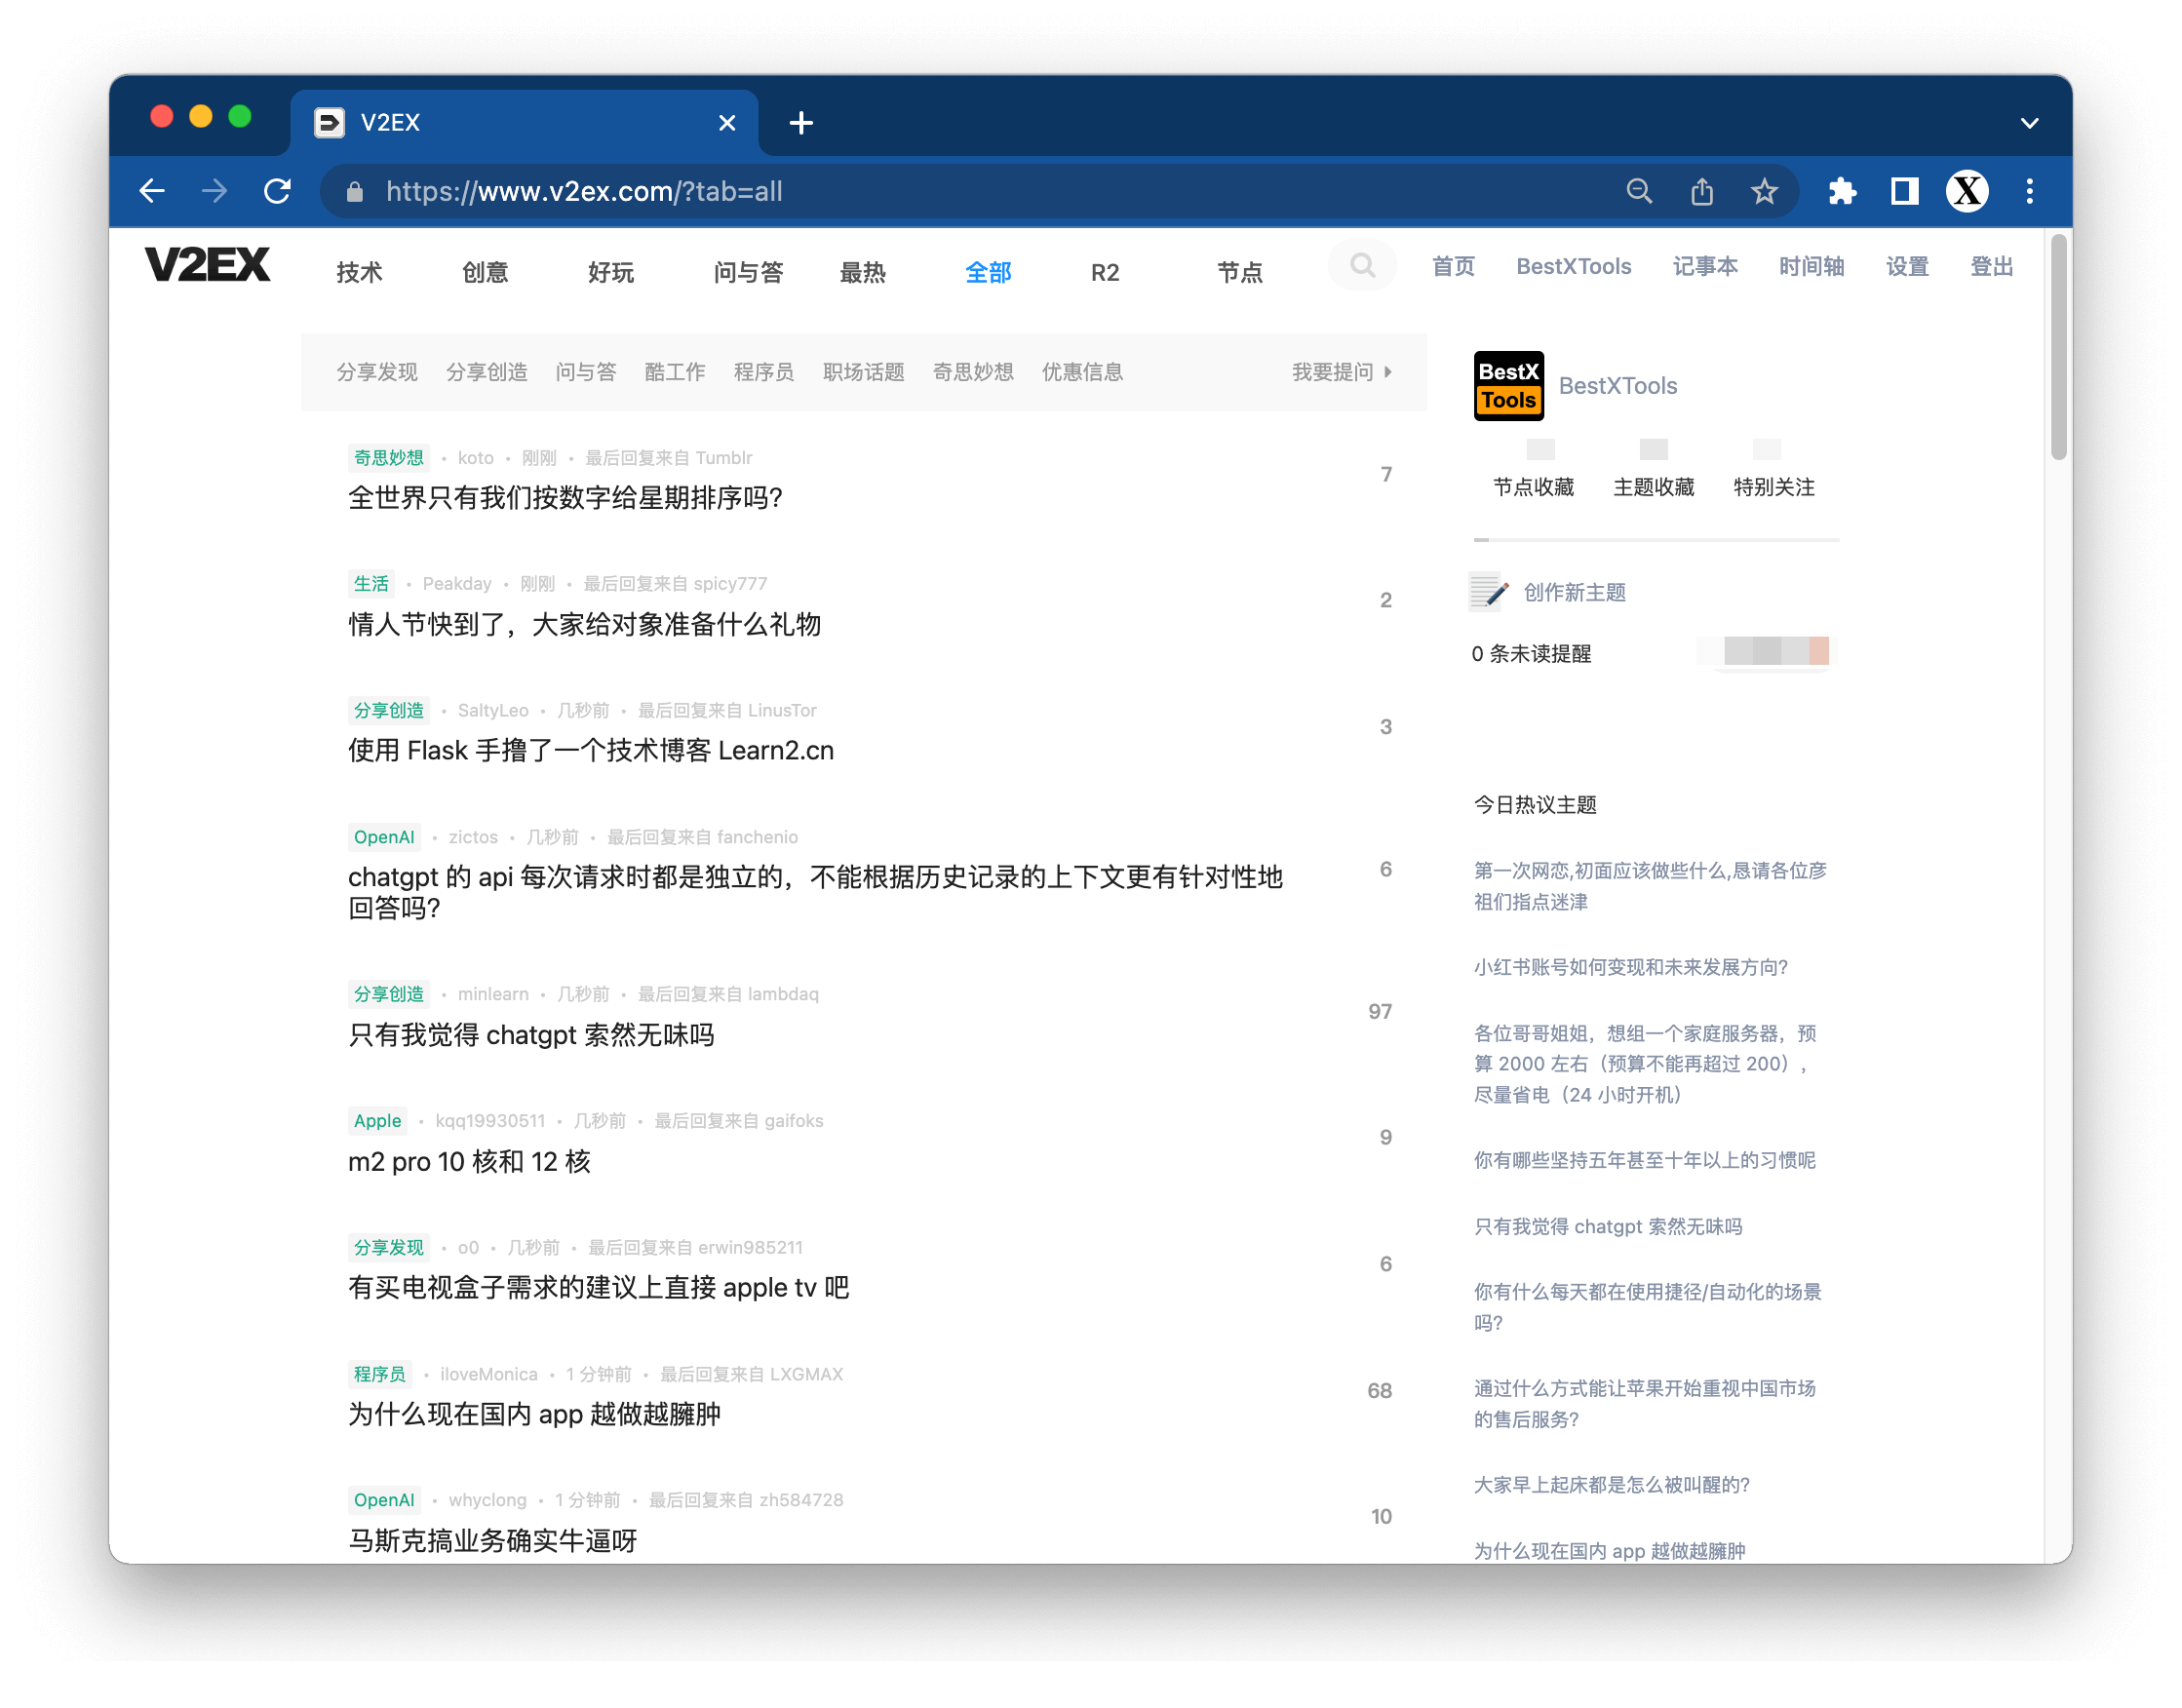The image size is (2182, 1708).
Task: Open hot topic 大家早上起床都是怎么被叫醒的?
Action: pyautogui.click(x=1611, y=1484)
